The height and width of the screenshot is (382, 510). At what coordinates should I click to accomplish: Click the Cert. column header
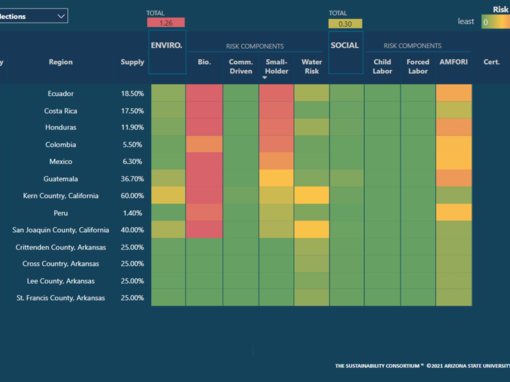click(x=491, y=62)
